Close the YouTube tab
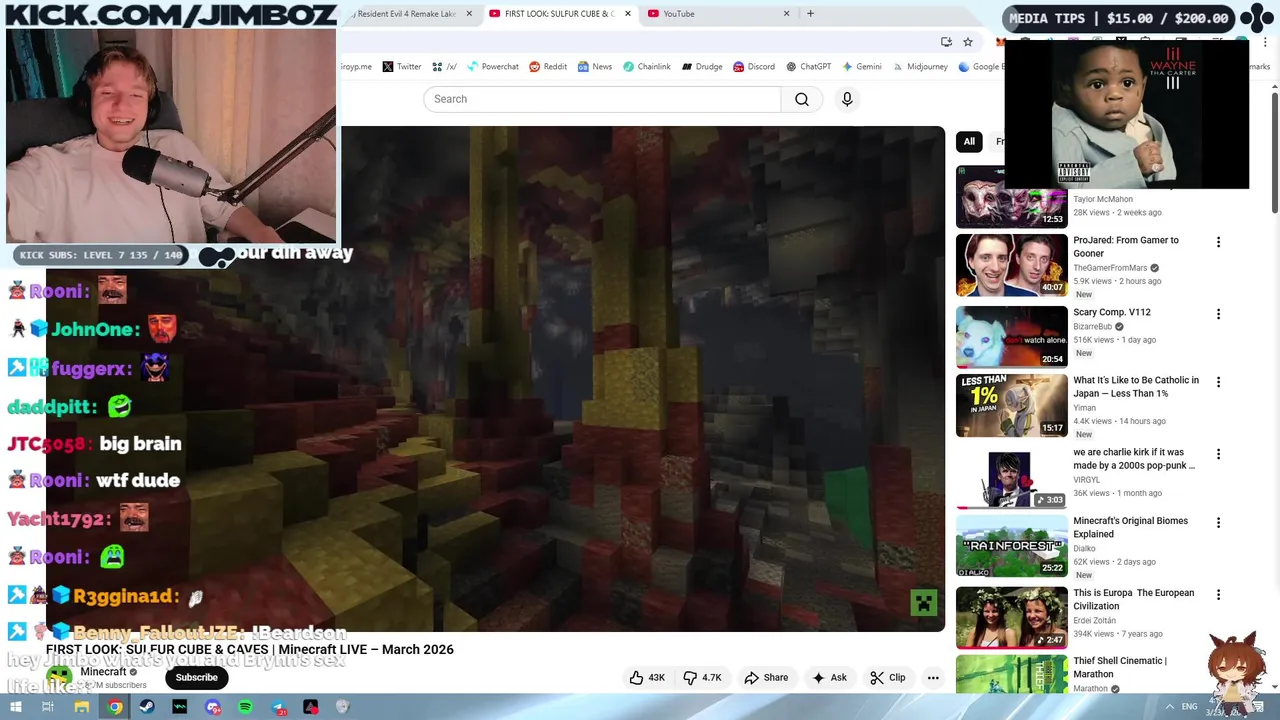 (786, 14)
